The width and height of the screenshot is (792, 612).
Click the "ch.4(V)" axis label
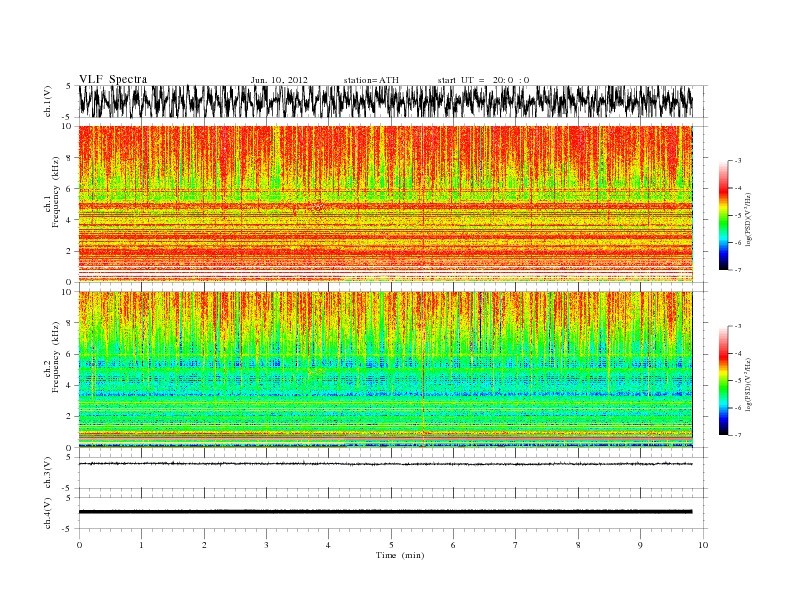(48, 513)
